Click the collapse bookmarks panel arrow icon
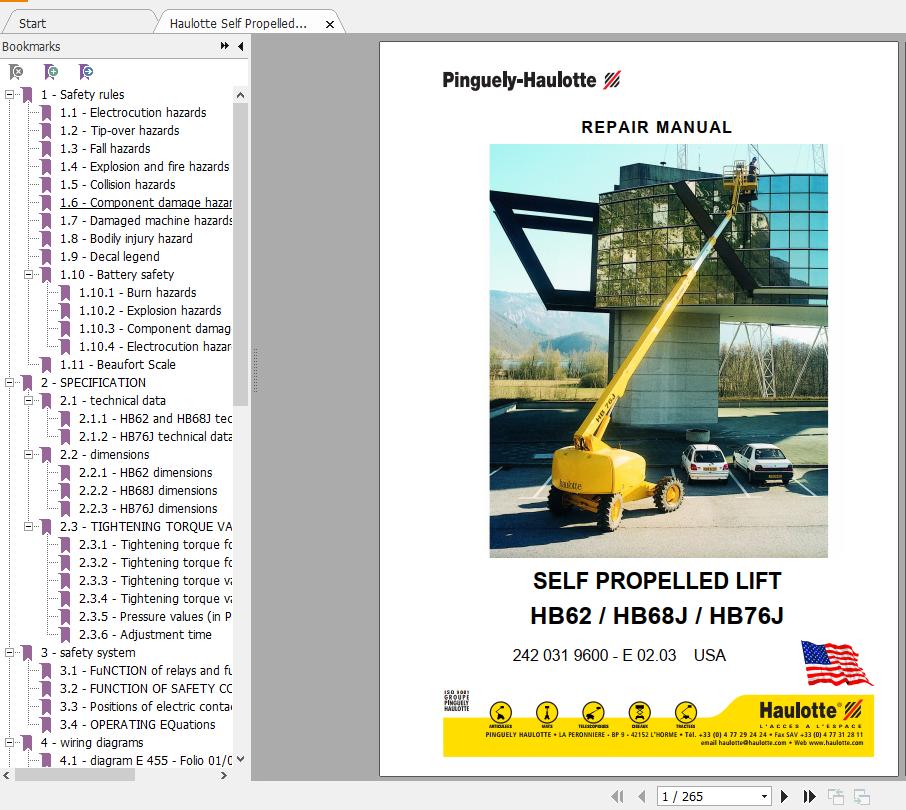 coord(239,46)
